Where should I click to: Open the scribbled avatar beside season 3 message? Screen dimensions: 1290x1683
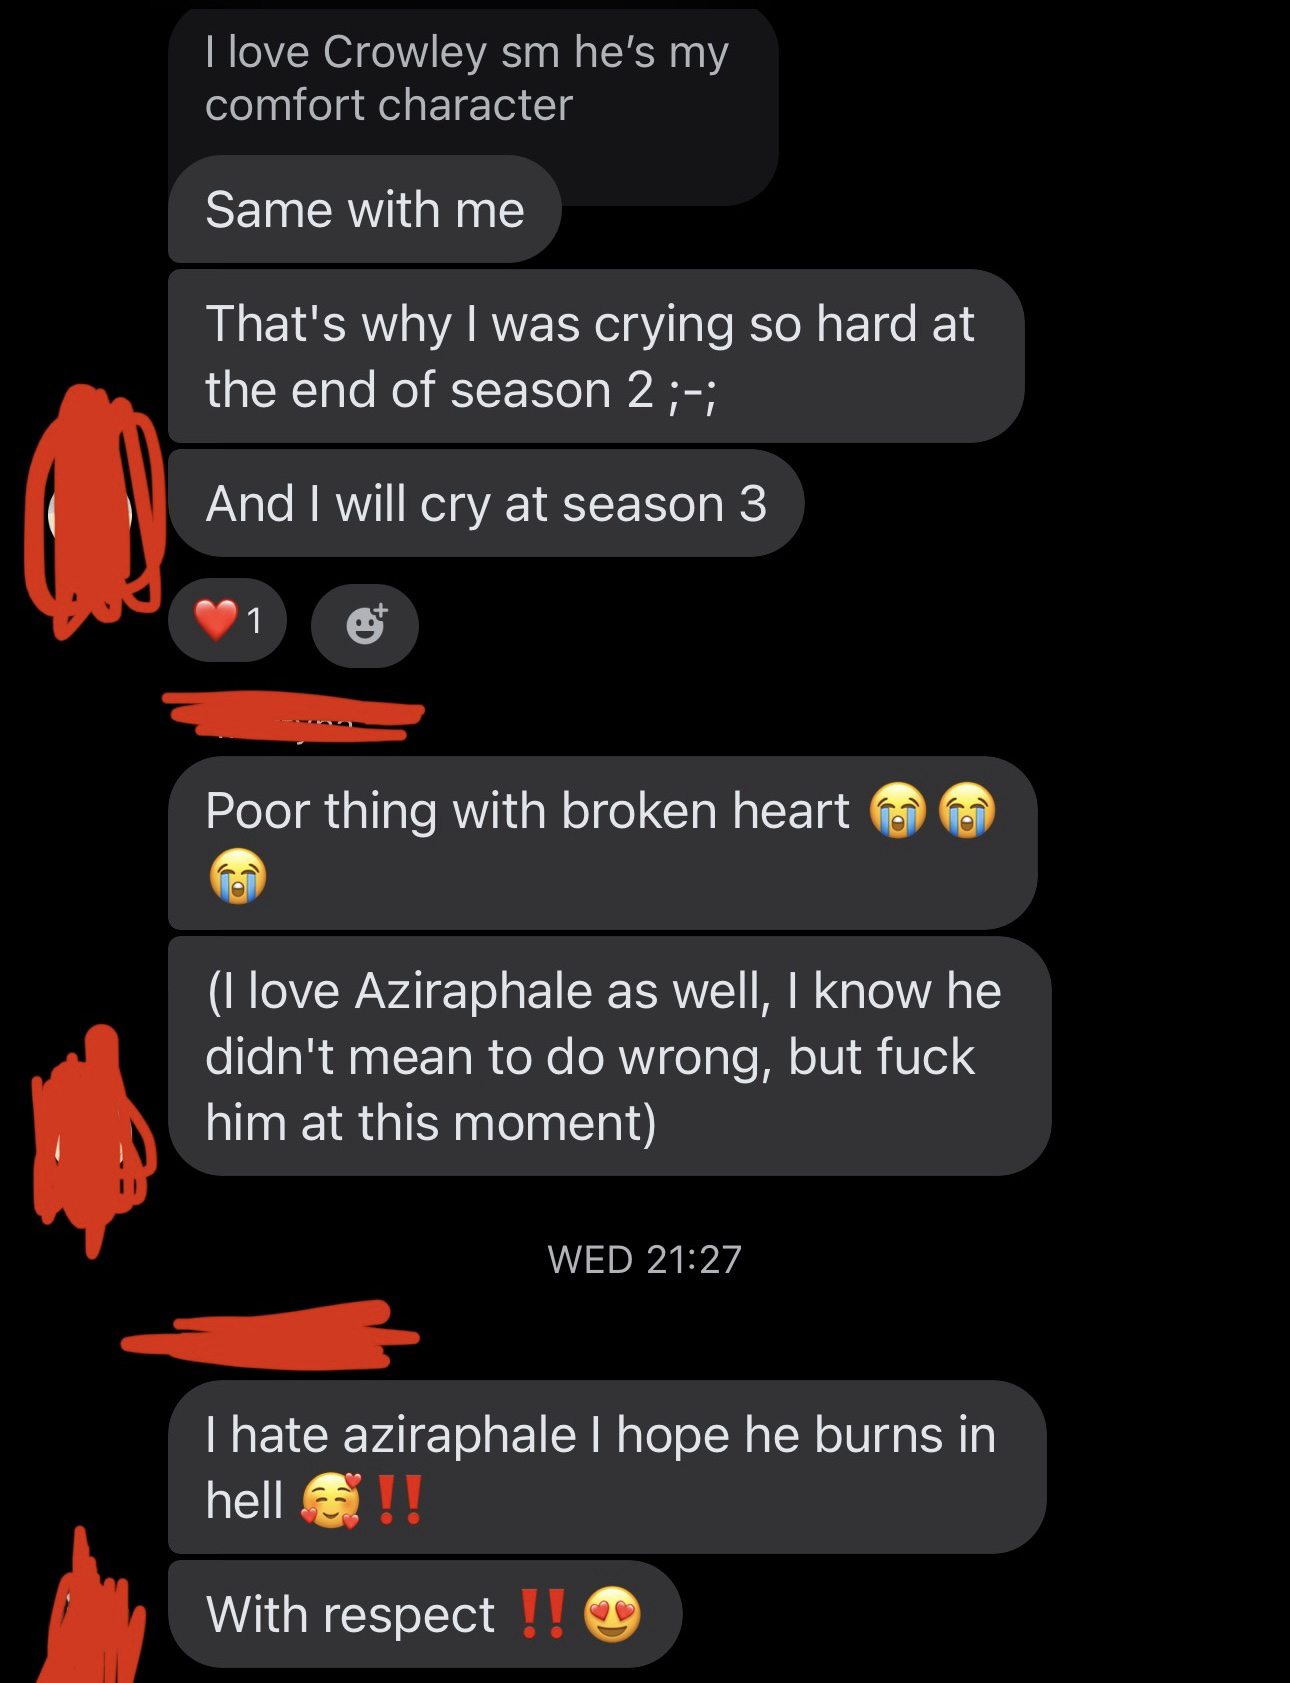click(93, 510)
